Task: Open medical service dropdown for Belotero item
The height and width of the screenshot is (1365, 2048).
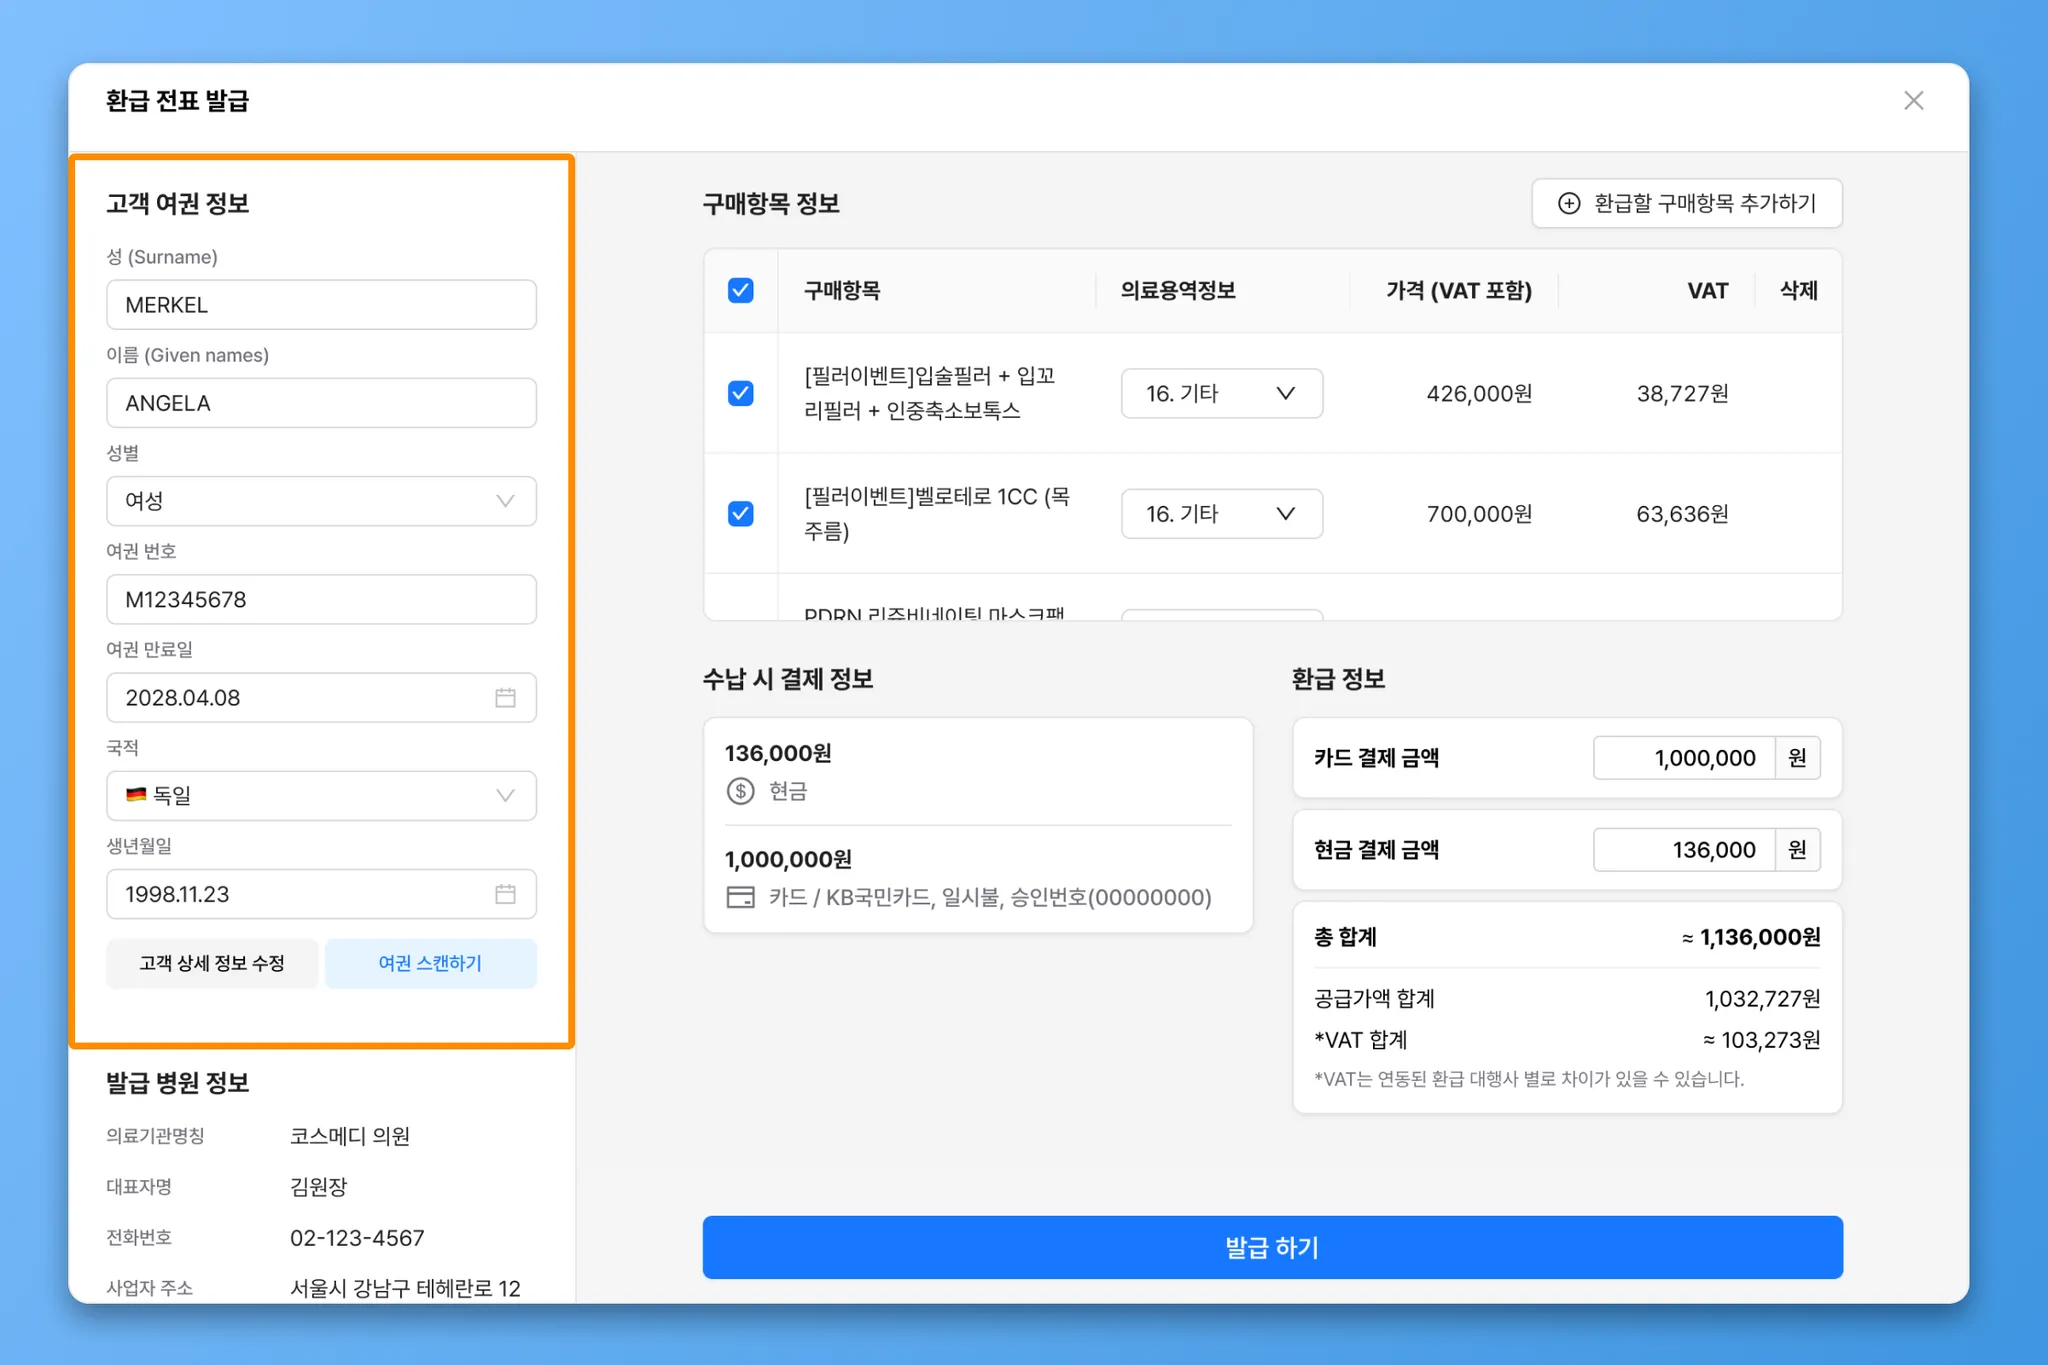Action: 1221,514
